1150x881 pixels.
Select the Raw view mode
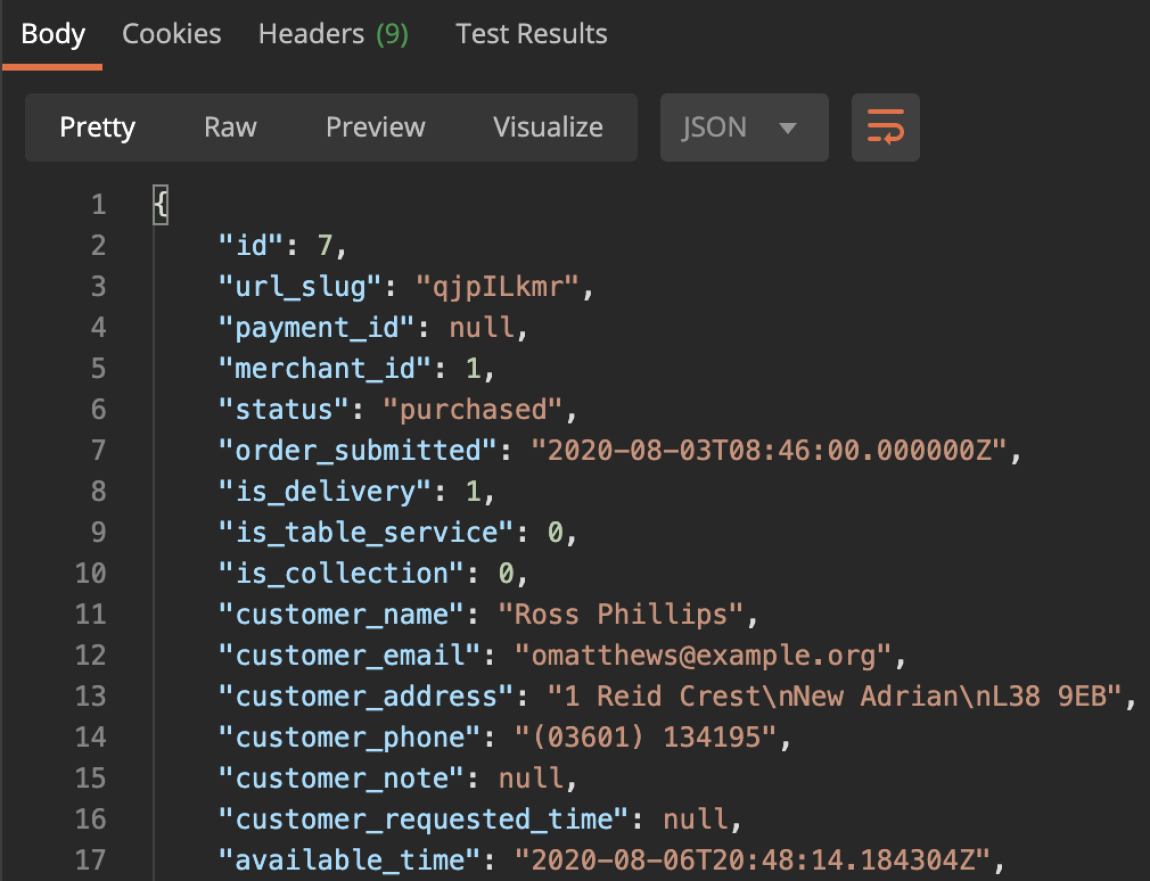[x=230, y=127]
